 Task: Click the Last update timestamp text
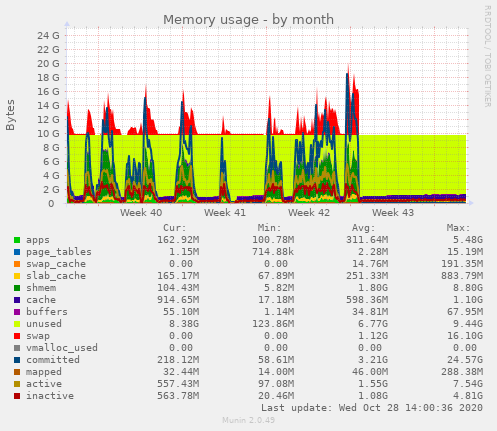pos(372,408)
